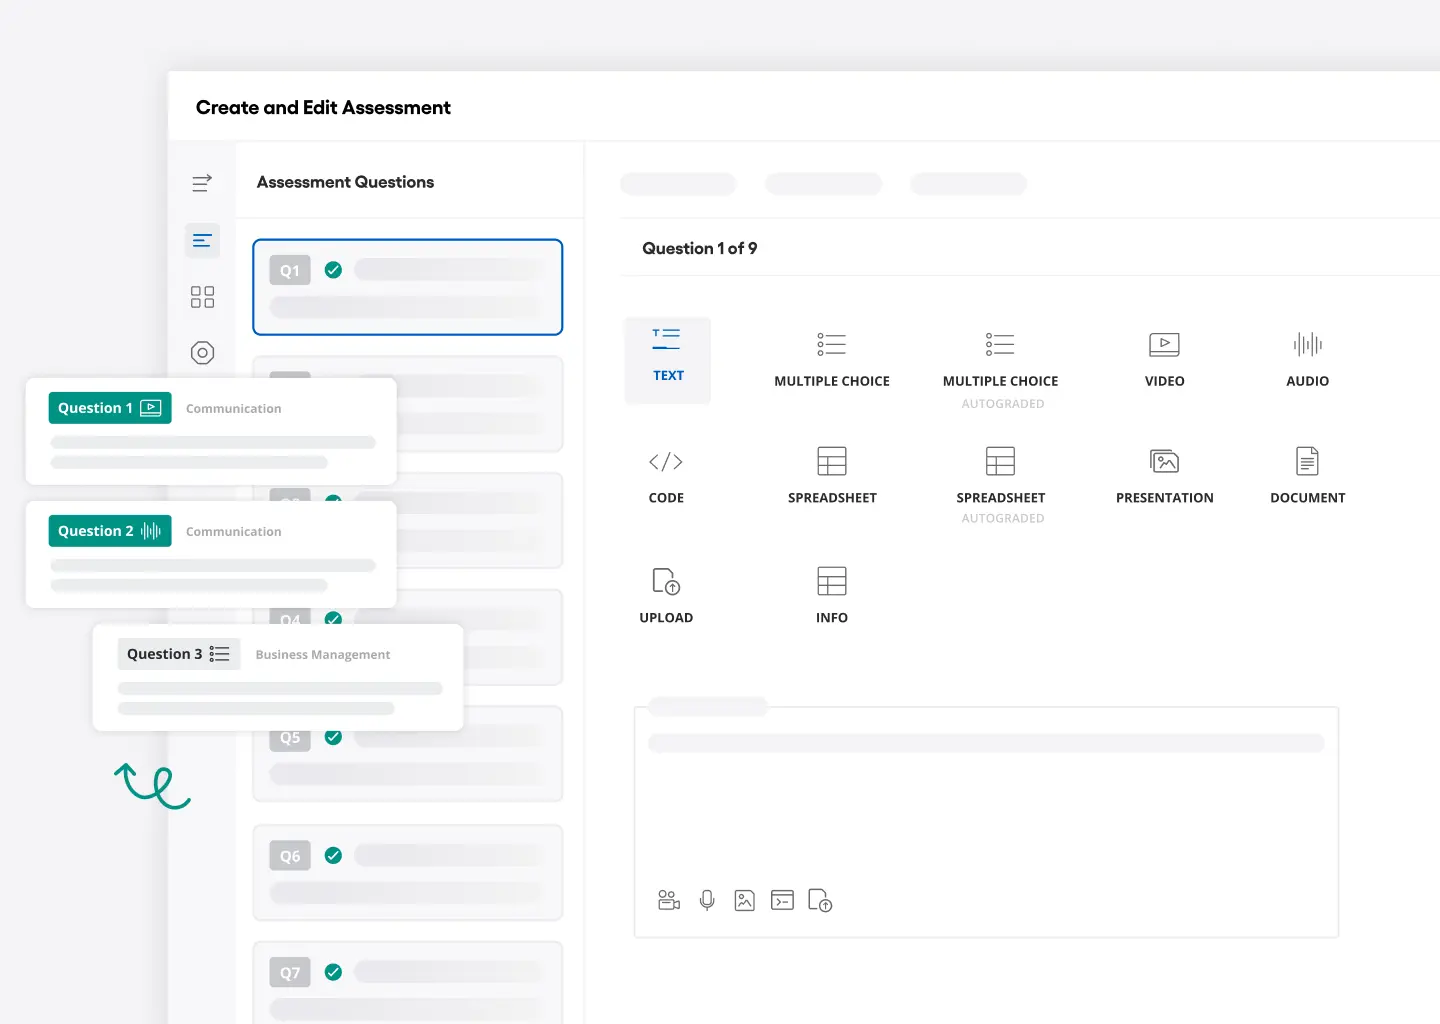Collapse the sidebar with the arrows icon
The image size is (1440, 1024).
click(x=201, y=183)
